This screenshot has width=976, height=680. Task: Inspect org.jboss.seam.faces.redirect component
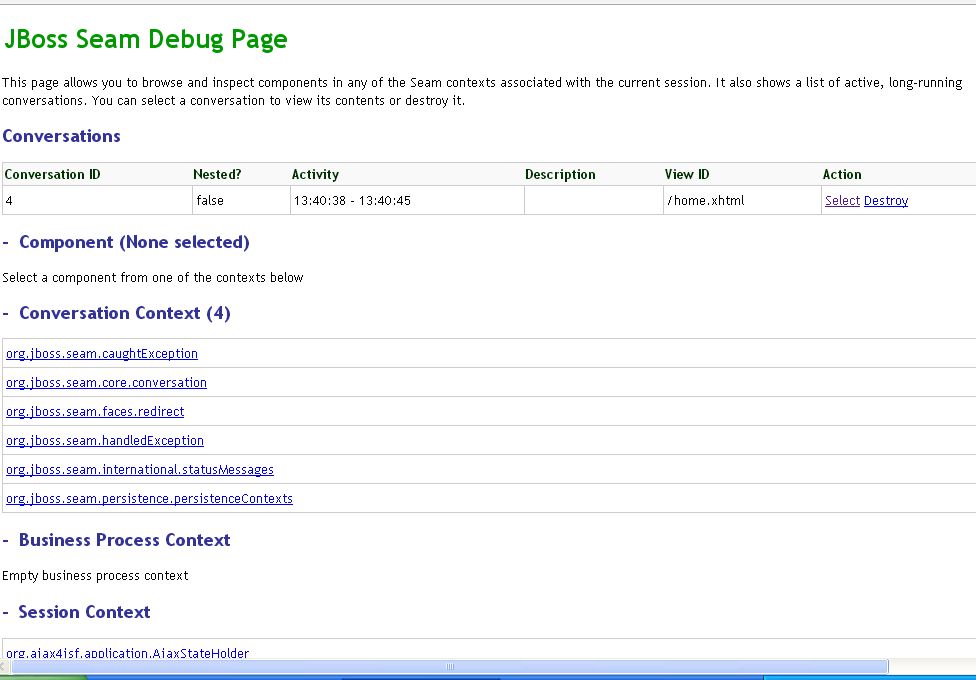[95, 412]
